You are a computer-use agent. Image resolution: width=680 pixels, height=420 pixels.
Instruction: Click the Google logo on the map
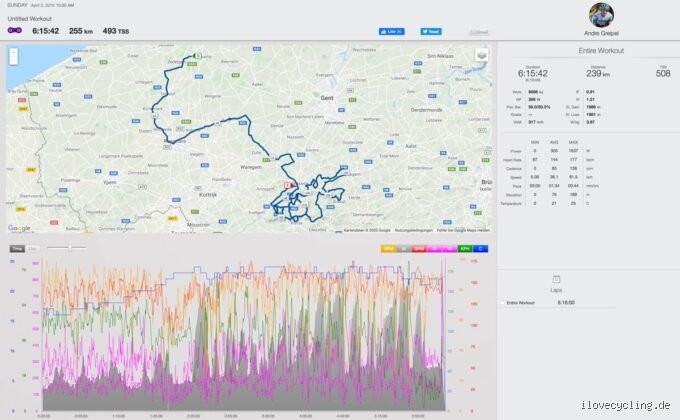pyautogui.click(x=19, y=228)
